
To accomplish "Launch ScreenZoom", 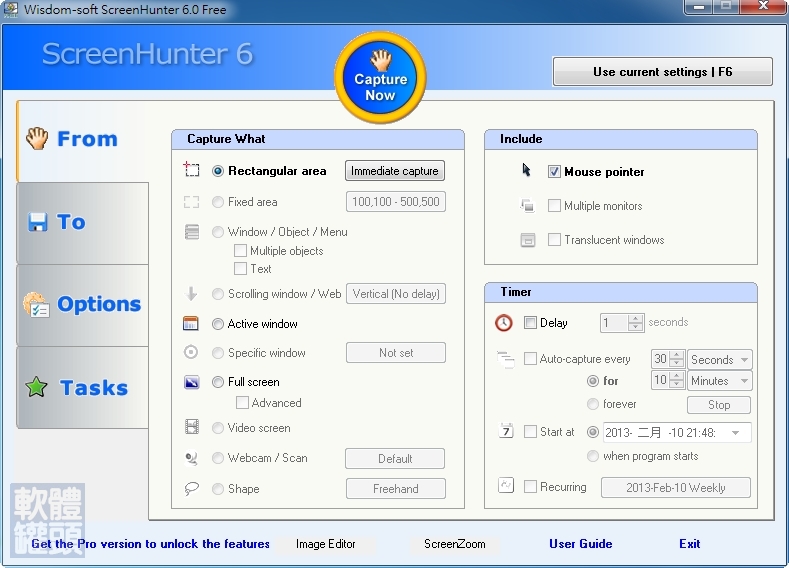I will click(454, 544).
